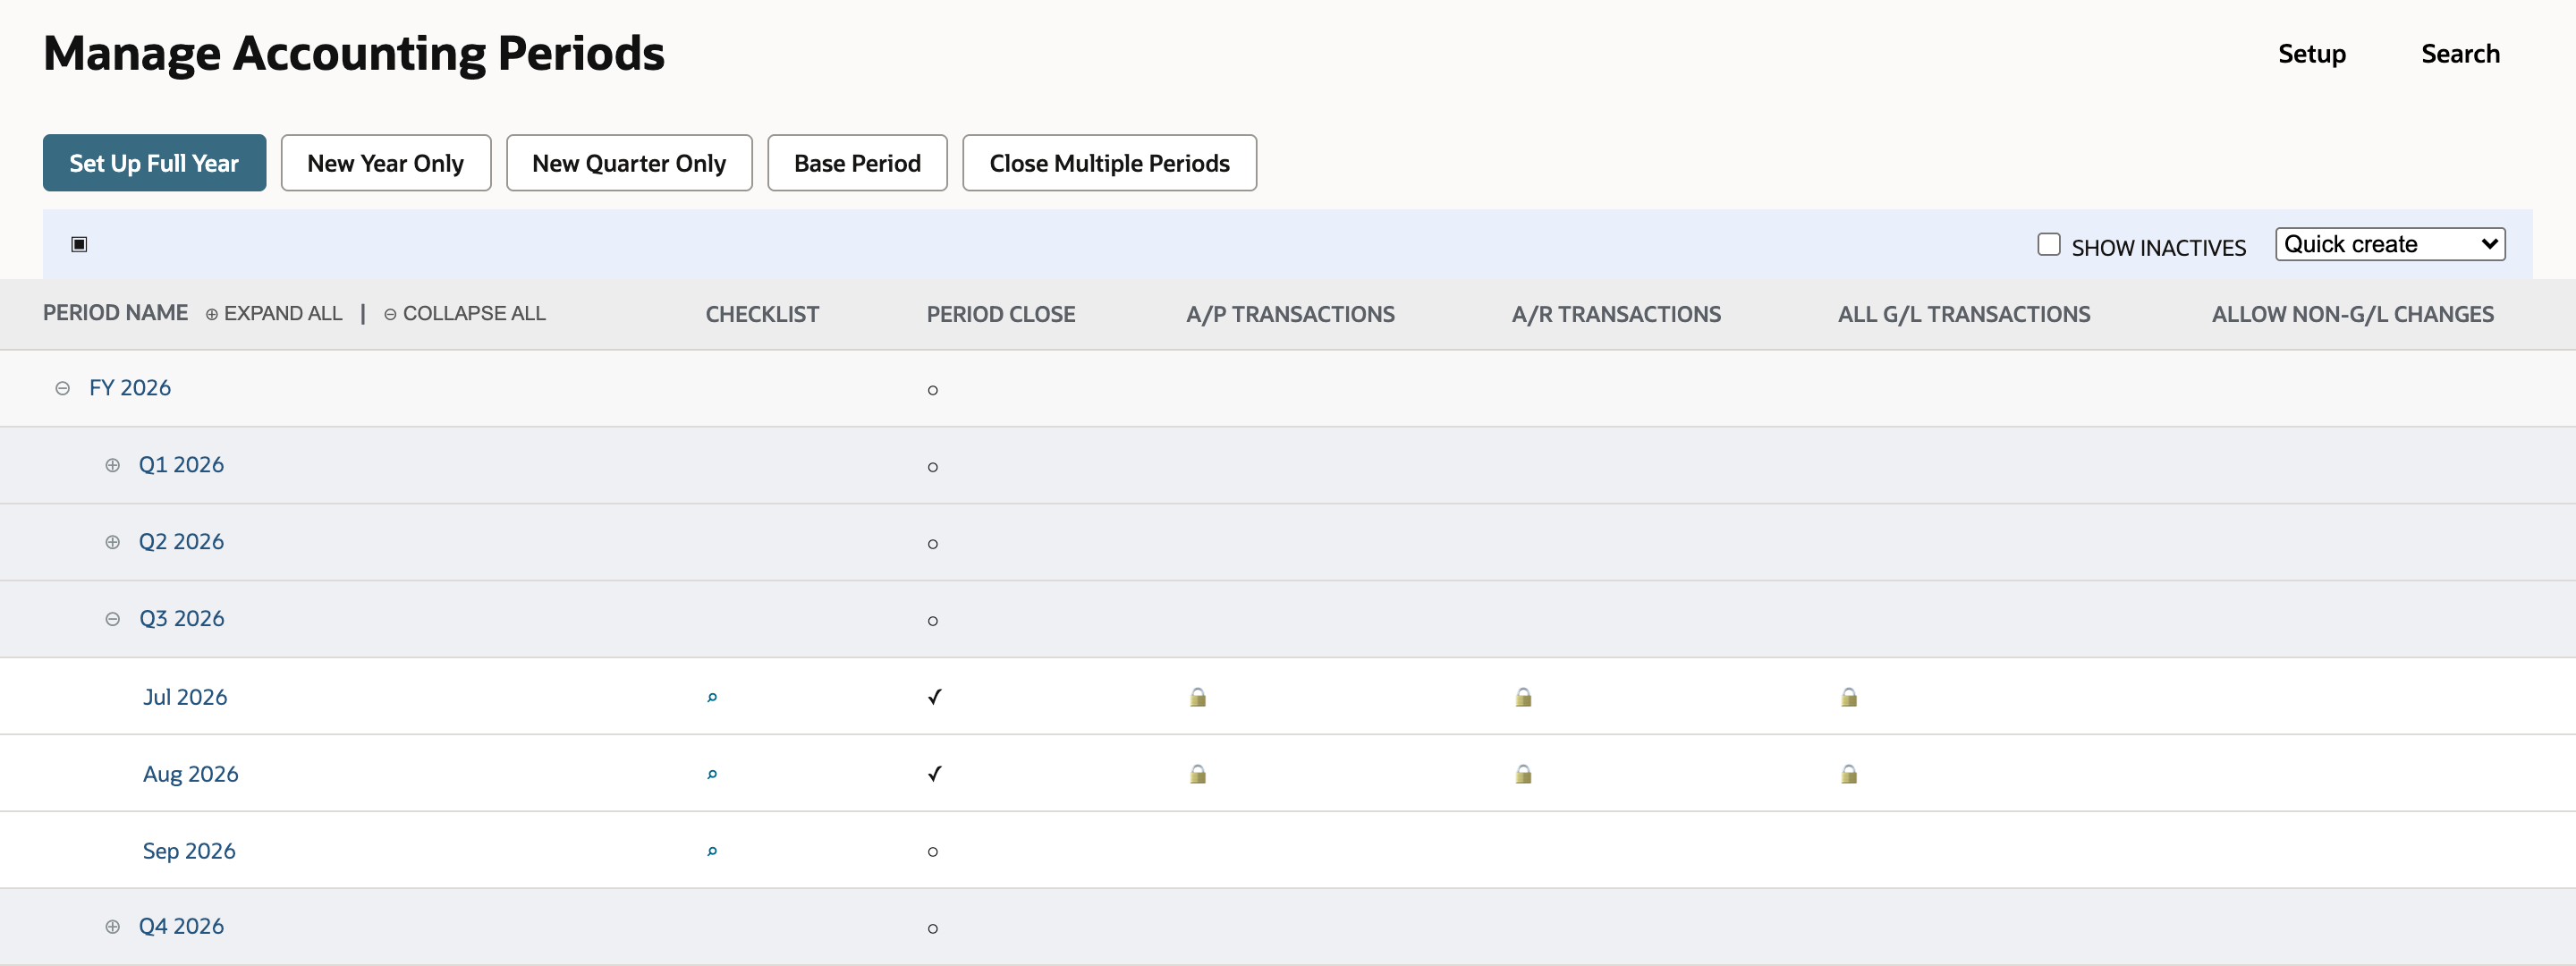Enable the Show Inactives checkbox
Screen dimensions: 2576x966
[2049, 244]
